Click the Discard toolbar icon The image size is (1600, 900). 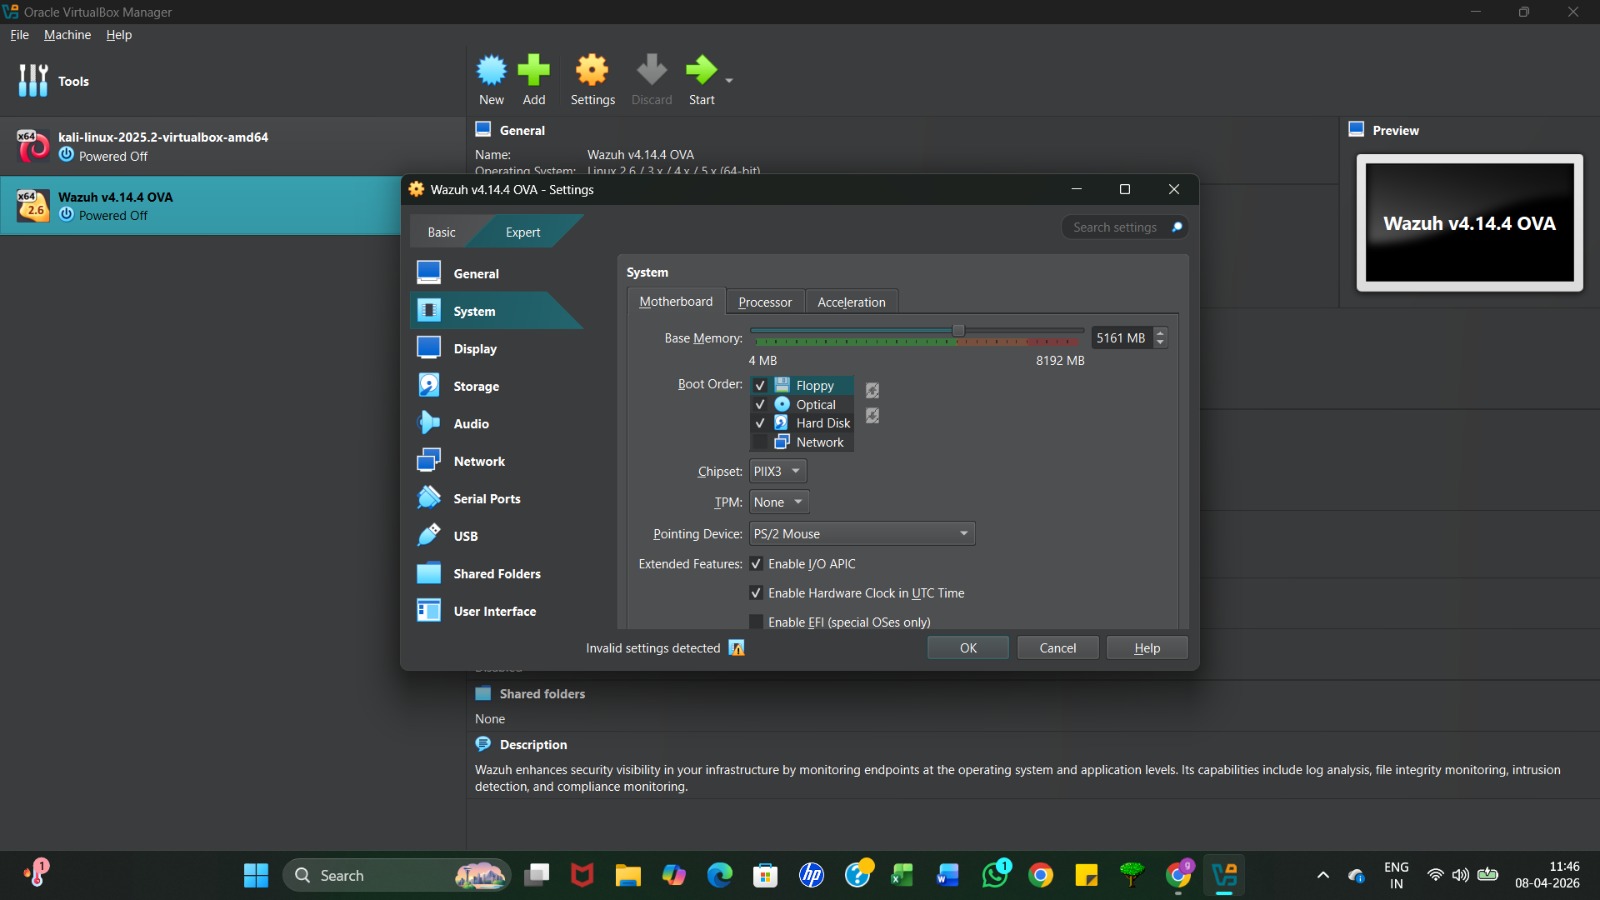pyautogui.click(x=651, y=70)
